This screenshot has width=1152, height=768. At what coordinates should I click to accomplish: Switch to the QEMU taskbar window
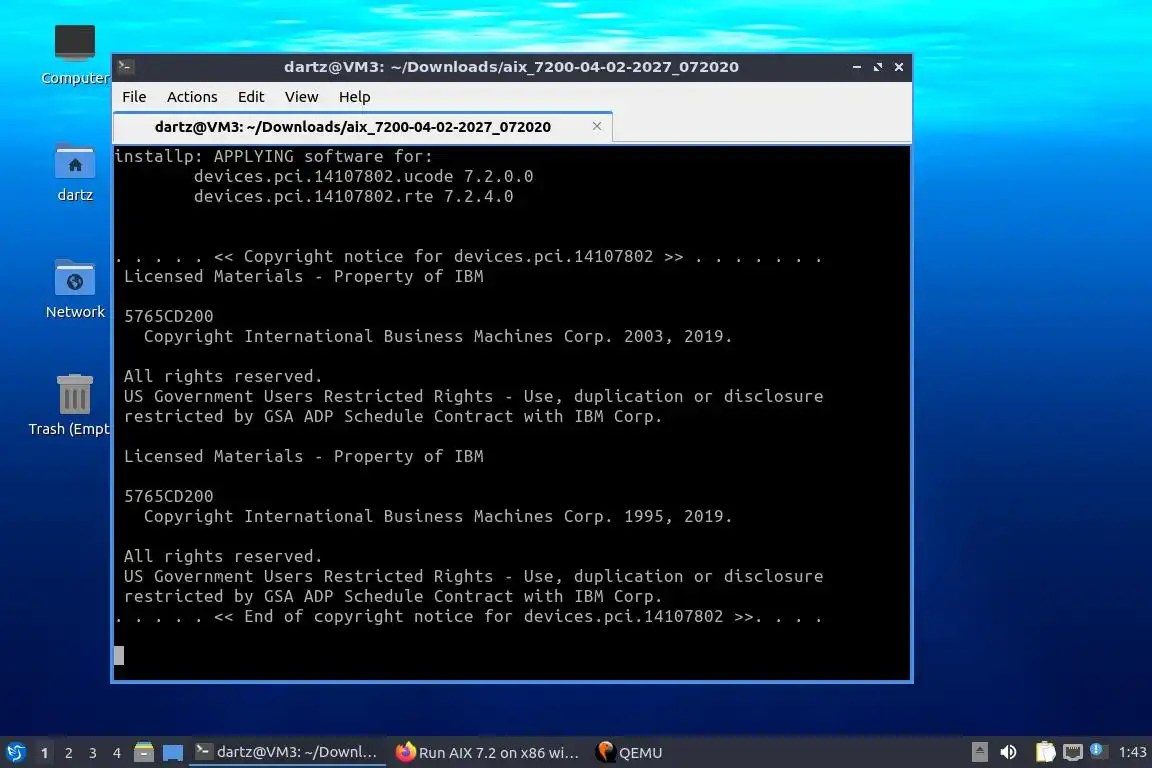[630, 752]
